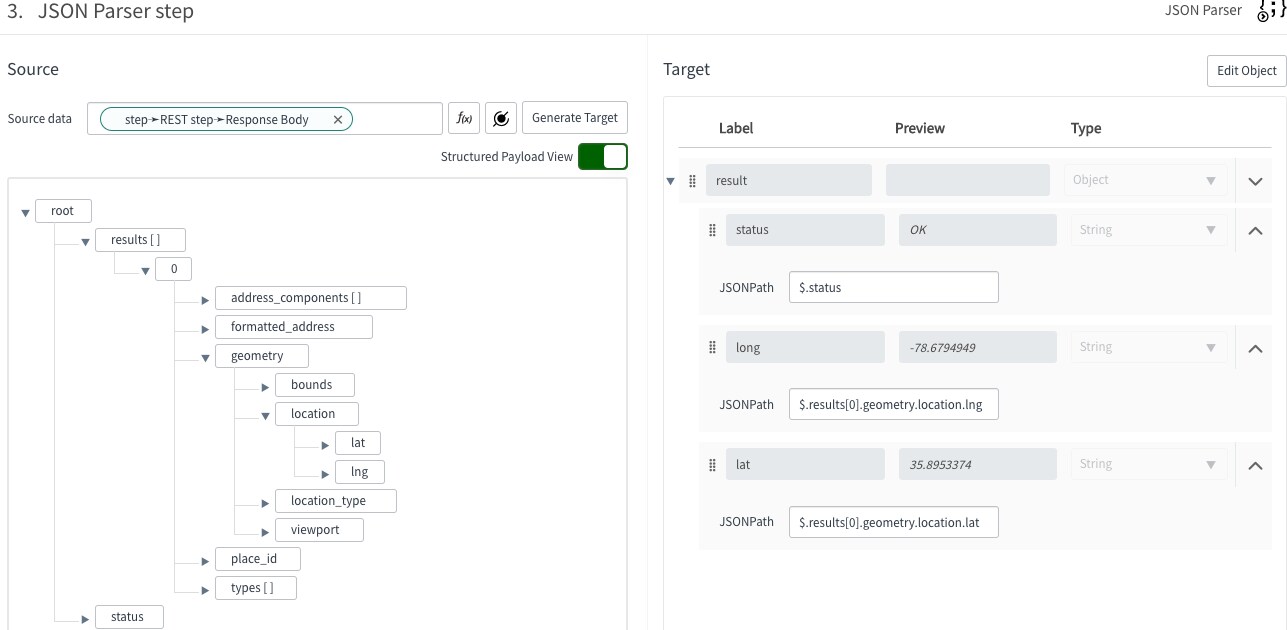This screenshot has height=630, width=1287.
Task: Expand the lng source node arrow
Action: (325, 473)
